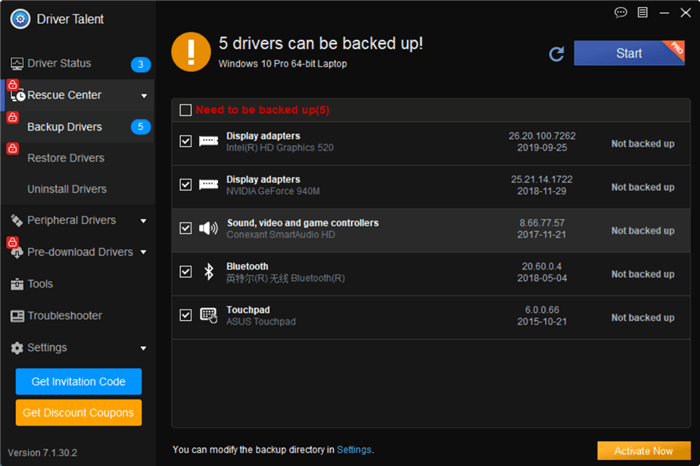
Task: Open the Tools section
Action: click(78, 284)
